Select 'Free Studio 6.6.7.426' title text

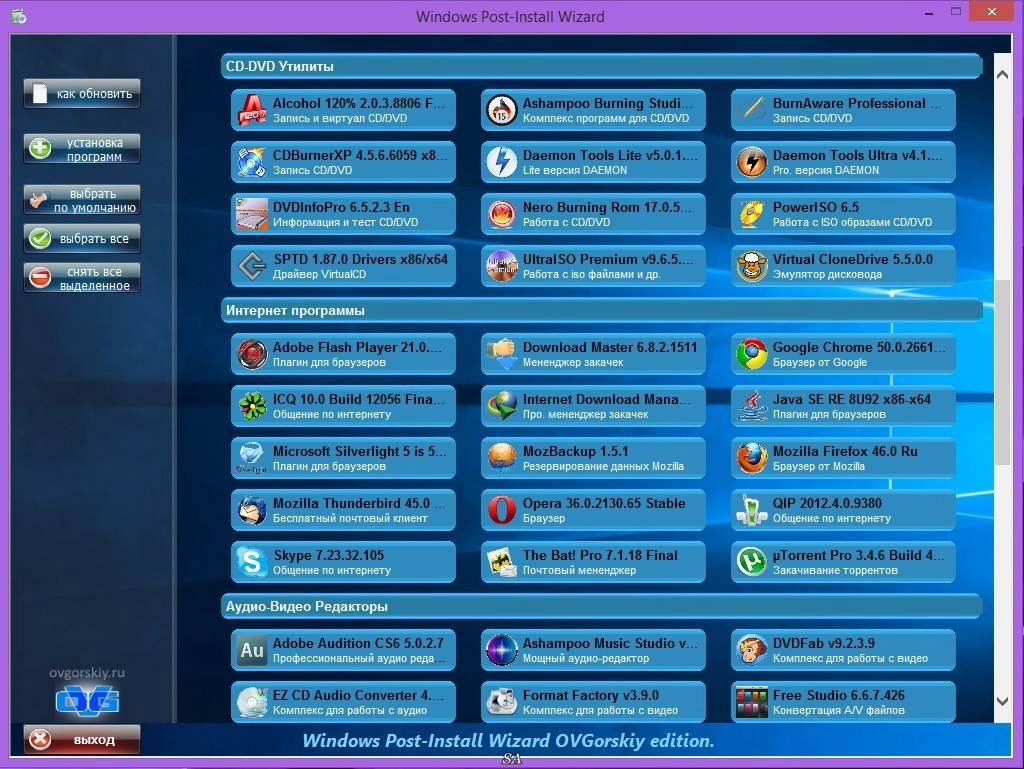tap(839, 695)
